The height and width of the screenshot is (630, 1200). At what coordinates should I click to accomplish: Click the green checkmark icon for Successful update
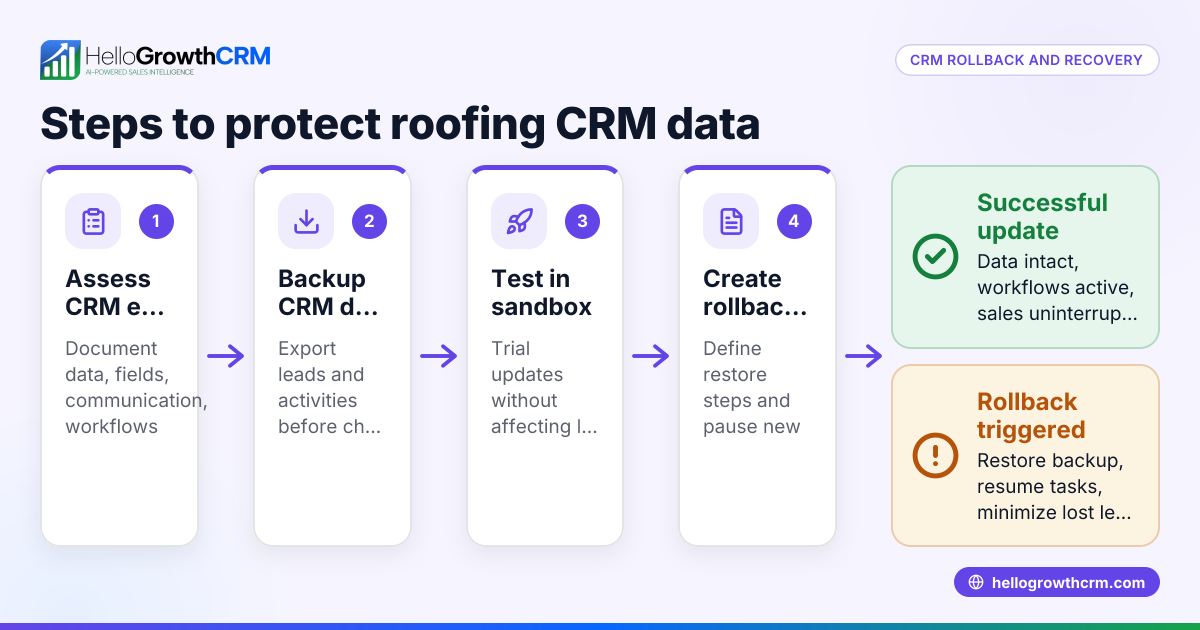tap(935, 257)
